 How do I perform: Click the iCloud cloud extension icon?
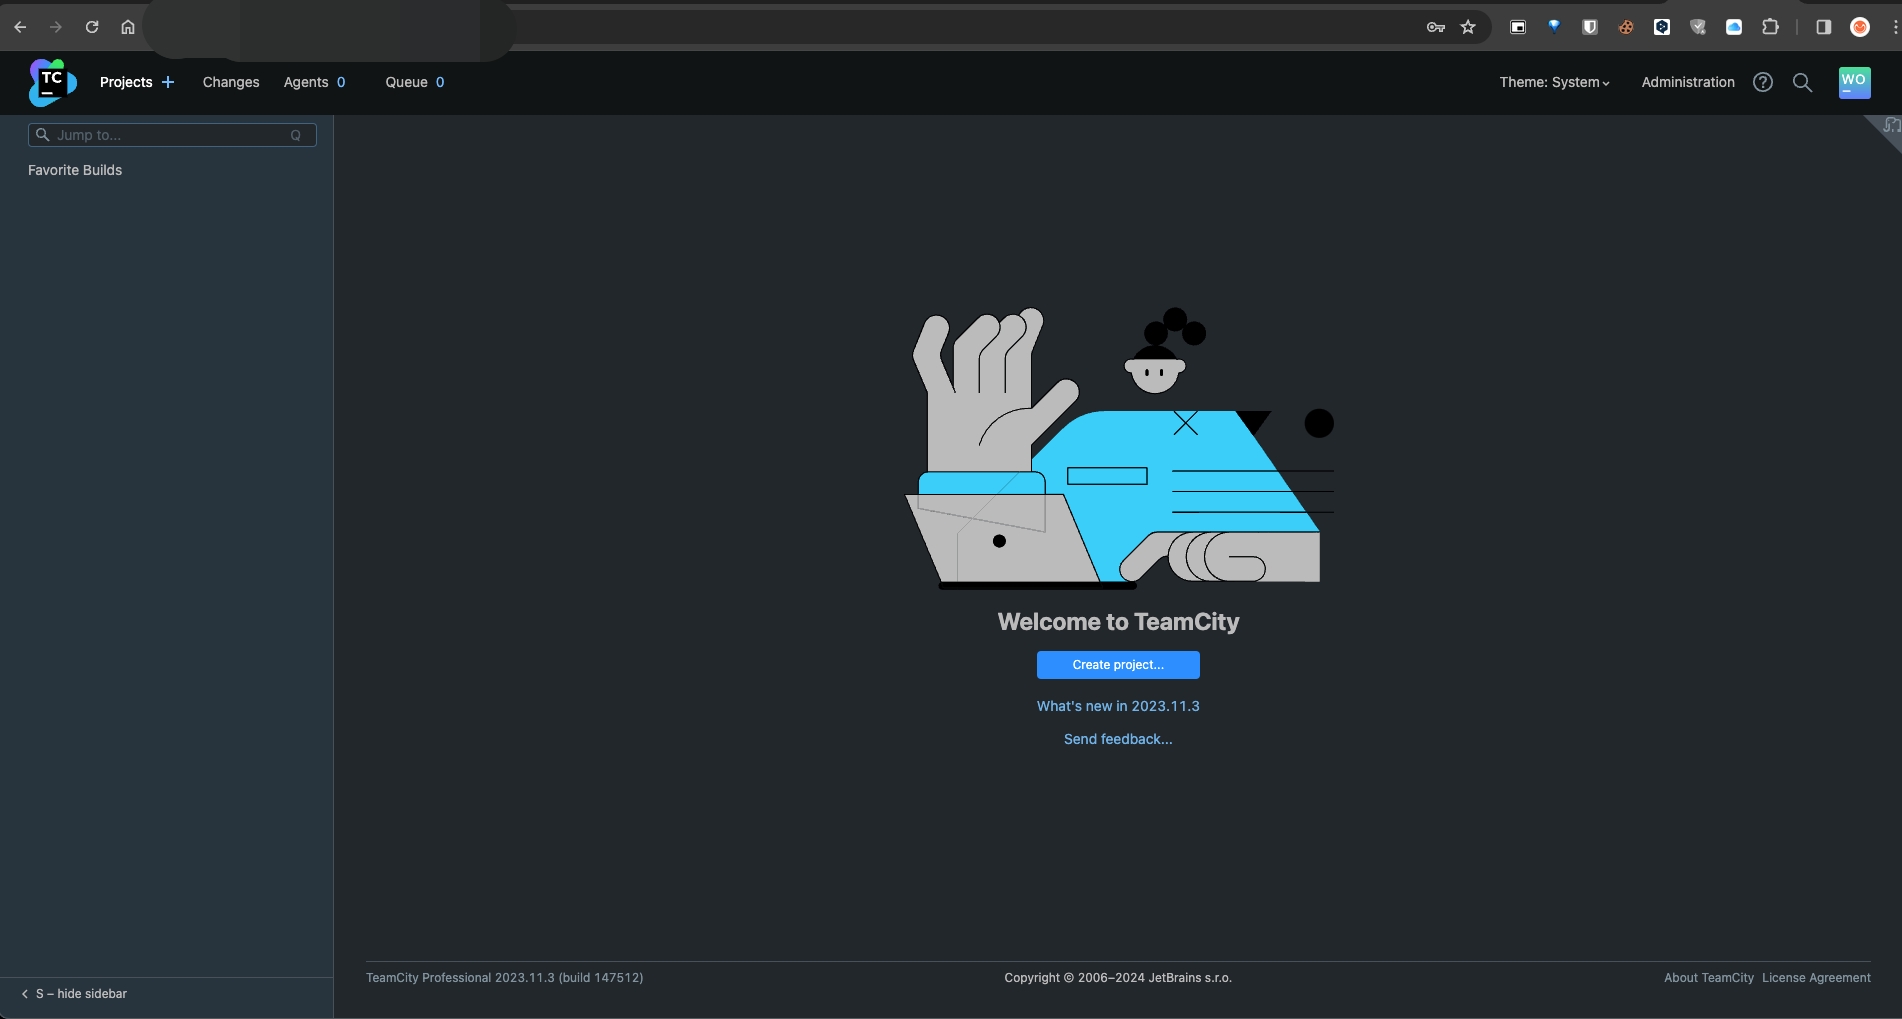coord(1734,27)
